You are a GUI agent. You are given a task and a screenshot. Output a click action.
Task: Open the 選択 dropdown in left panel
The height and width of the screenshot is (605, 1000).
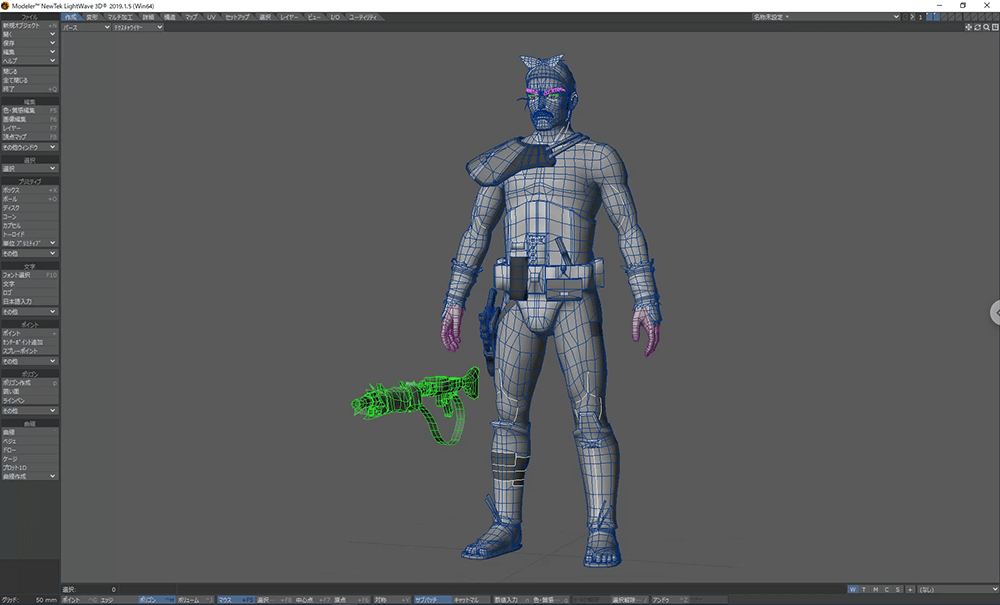(29, 169)
